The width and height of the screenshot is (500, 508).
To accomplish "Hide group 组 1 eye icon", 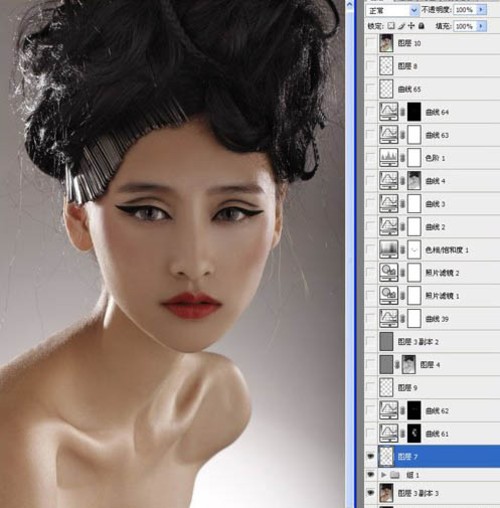I will tap(371, 475).
